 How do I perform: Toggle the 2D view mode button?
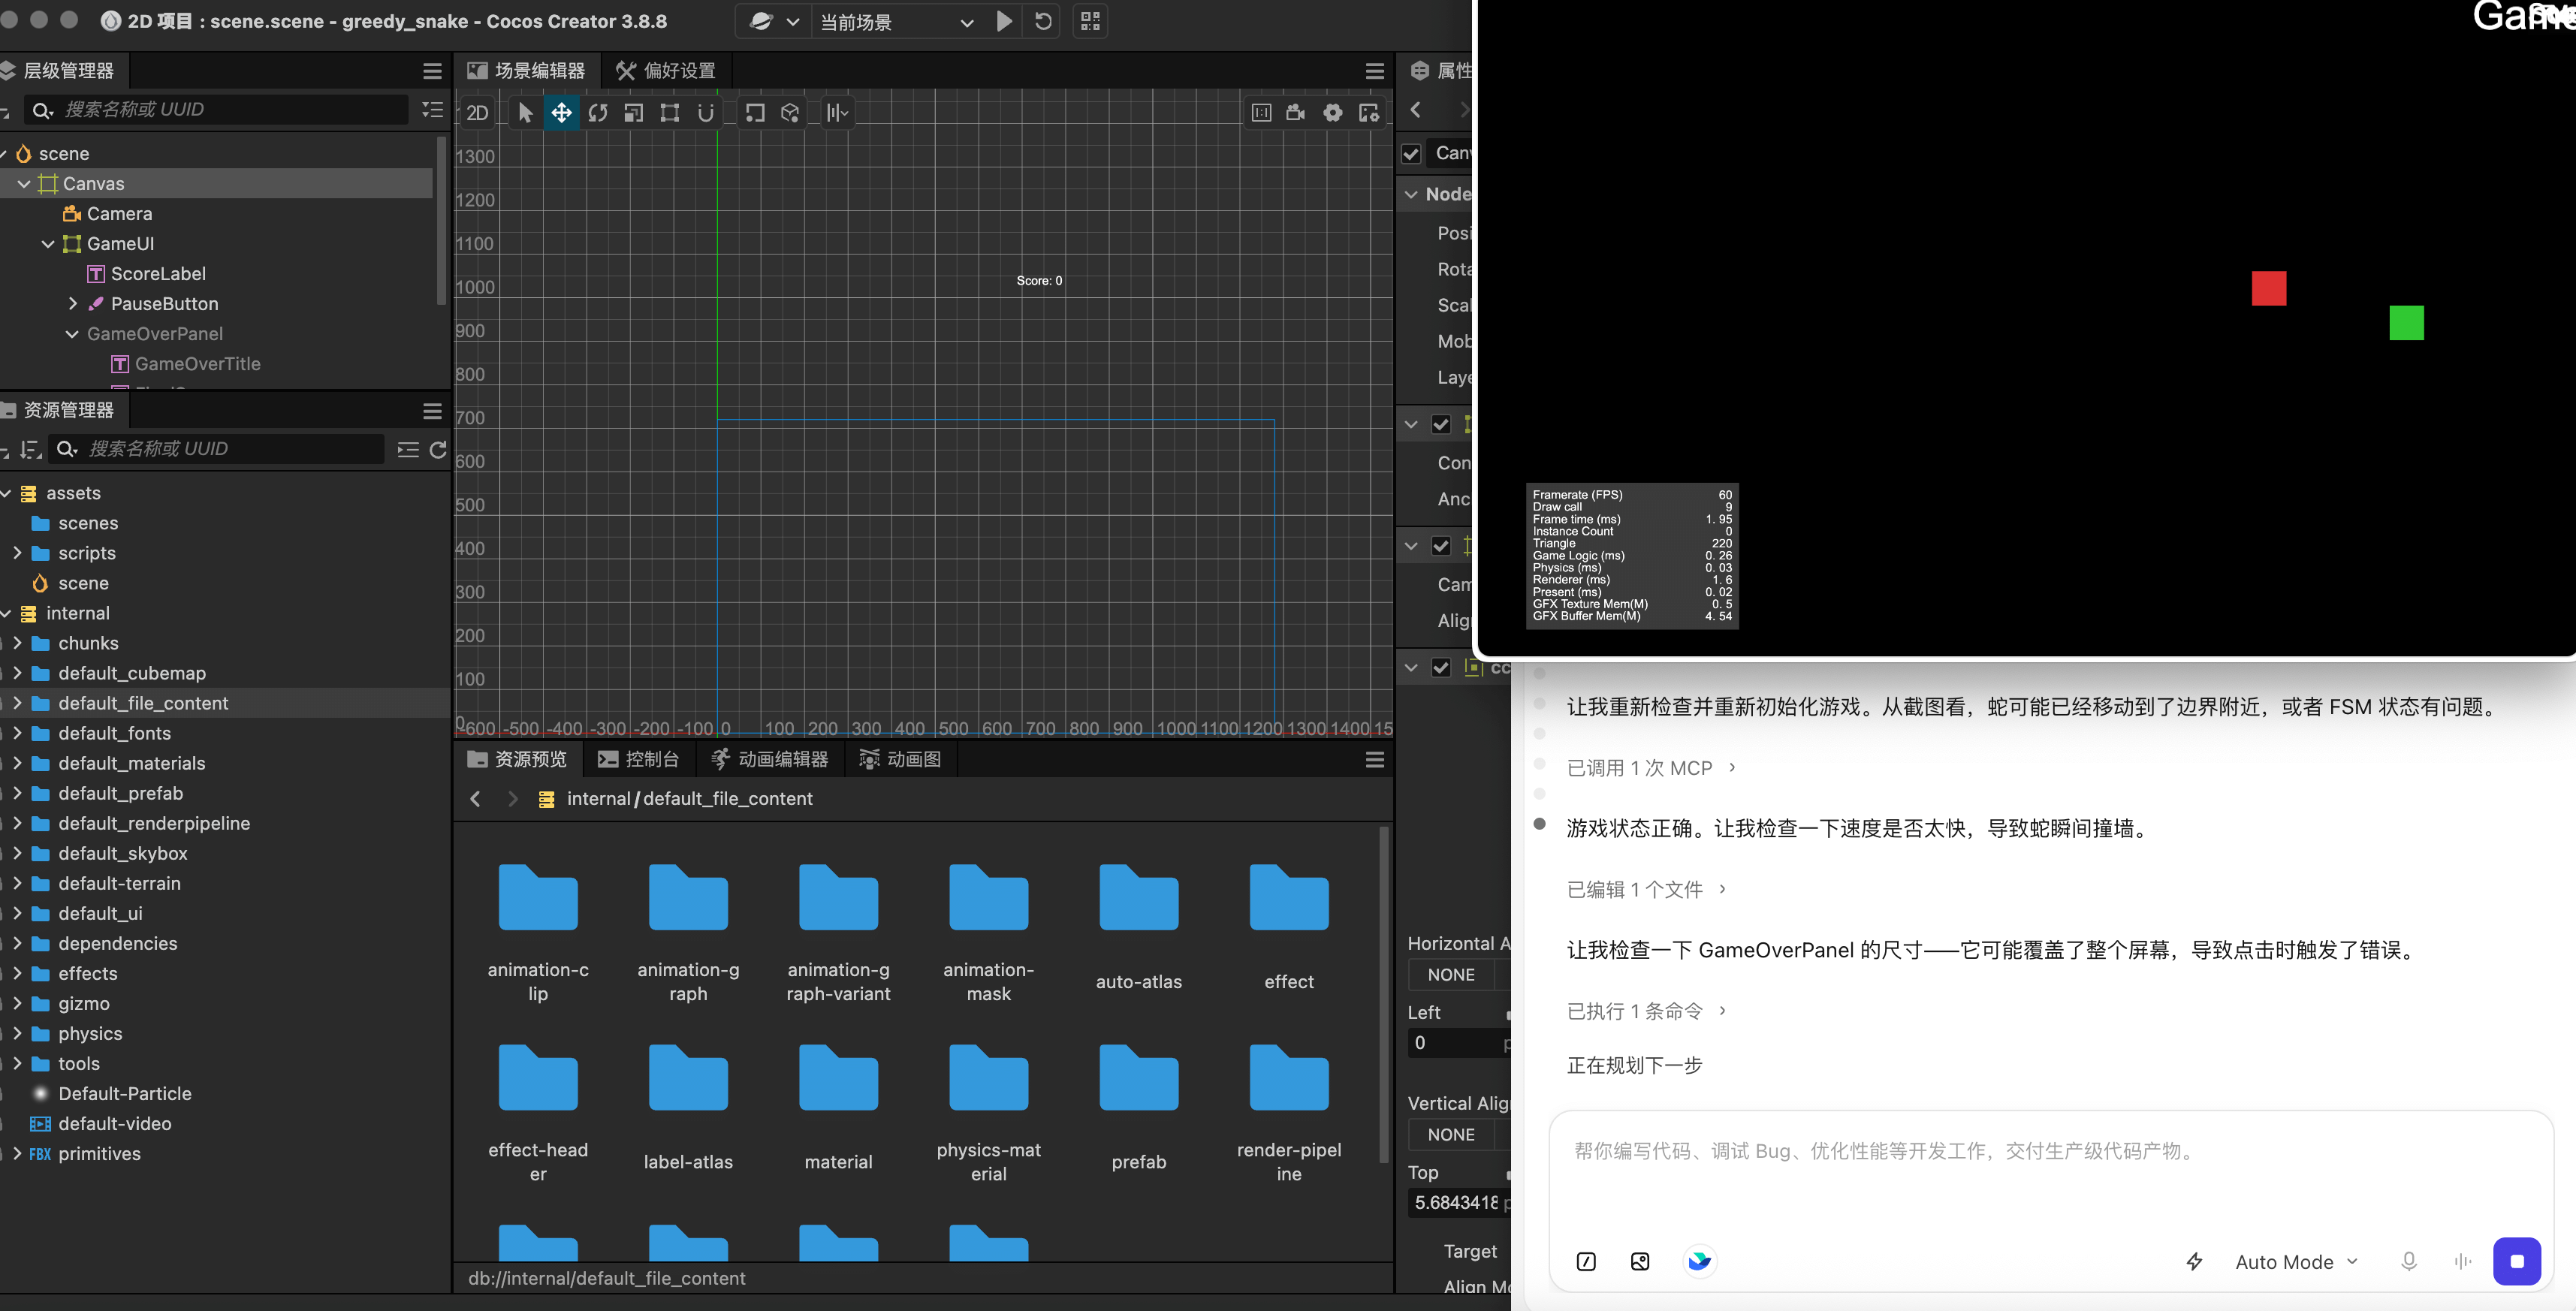pyautogui.click(x=477, y=113)
